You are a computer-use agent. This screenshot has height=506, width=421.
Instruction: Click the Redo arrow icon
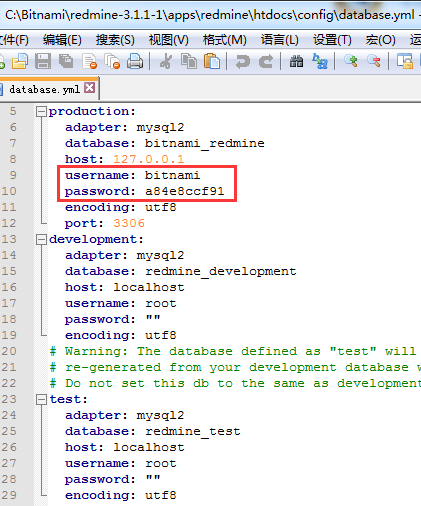pyautogui.click(x=266, y=62)
